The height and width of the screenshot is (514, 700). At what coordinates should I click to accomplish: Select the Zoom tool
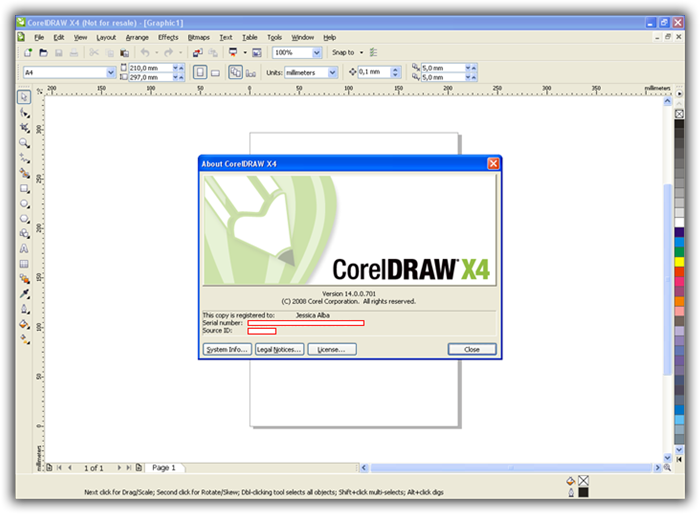(24, 143)
